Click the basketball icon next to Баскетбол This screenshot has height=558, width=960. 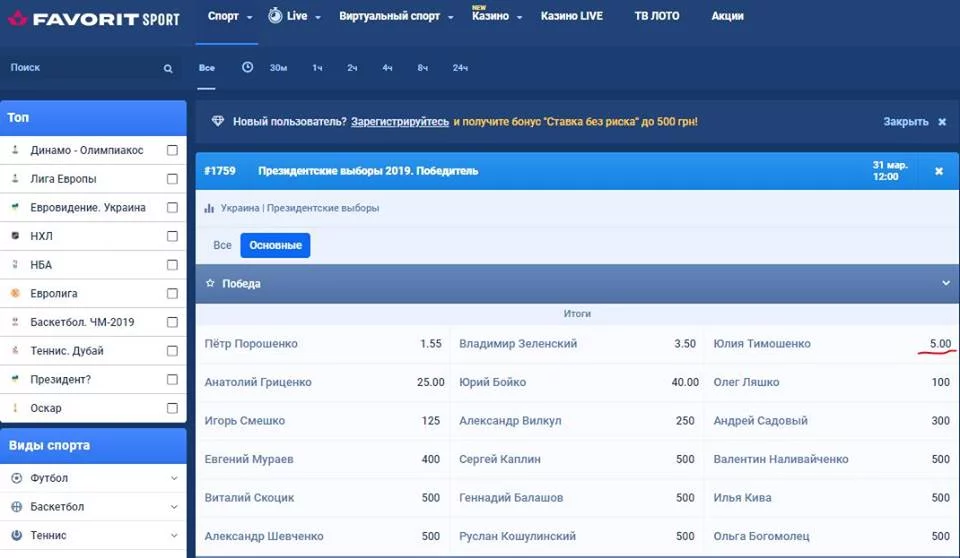(16, 507)
